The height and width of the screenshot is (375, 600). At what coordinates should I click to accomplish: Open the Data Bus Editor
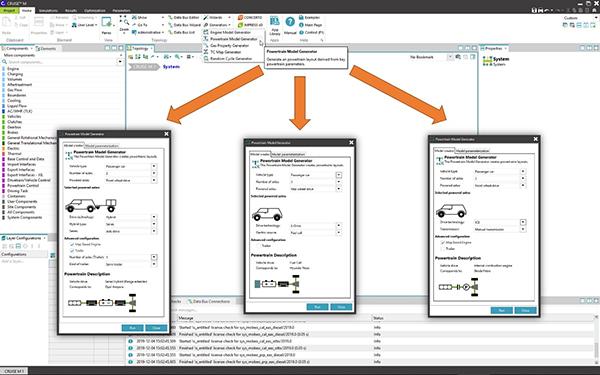pos(183,18)
